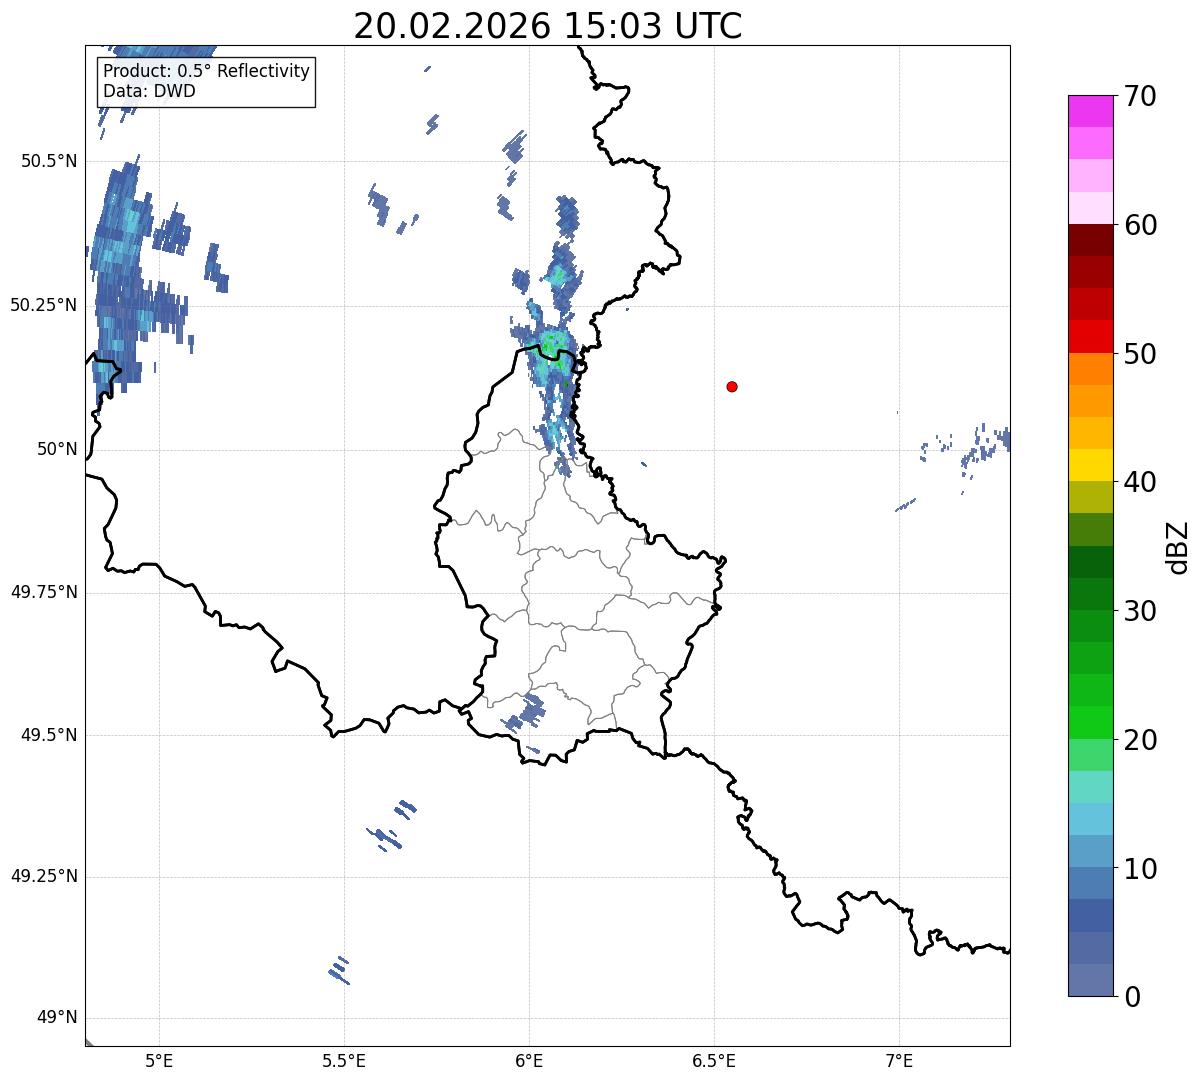Click the longitude label '5.5°E'

344,1061
